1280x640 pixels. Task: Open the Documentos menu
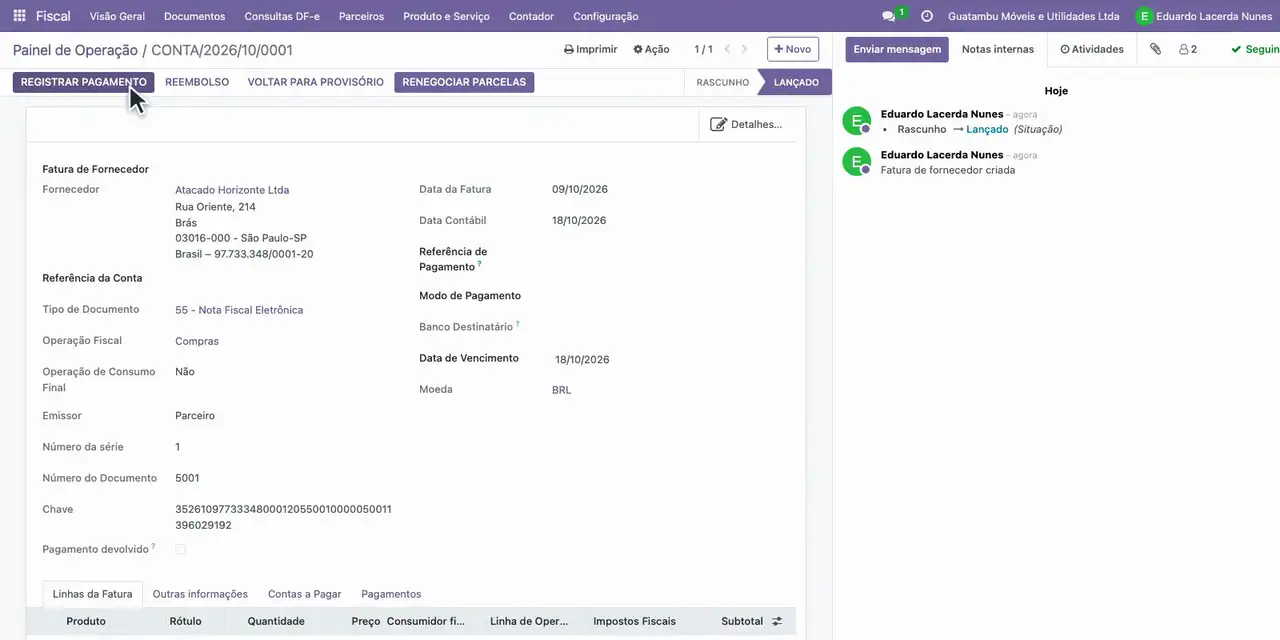[195, 16]
